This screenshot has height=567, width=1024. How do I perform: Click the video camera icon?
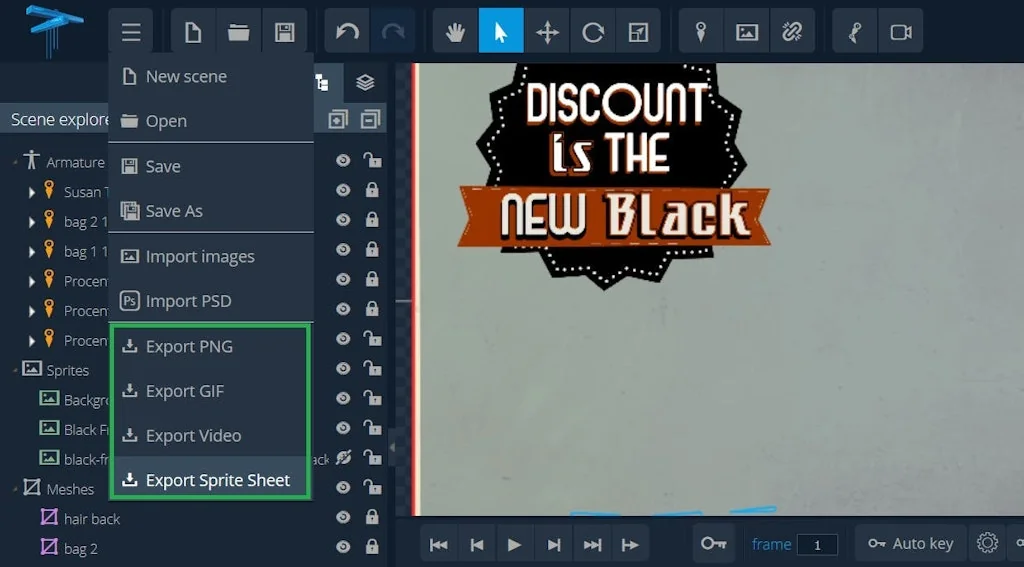tap(901, 32)
